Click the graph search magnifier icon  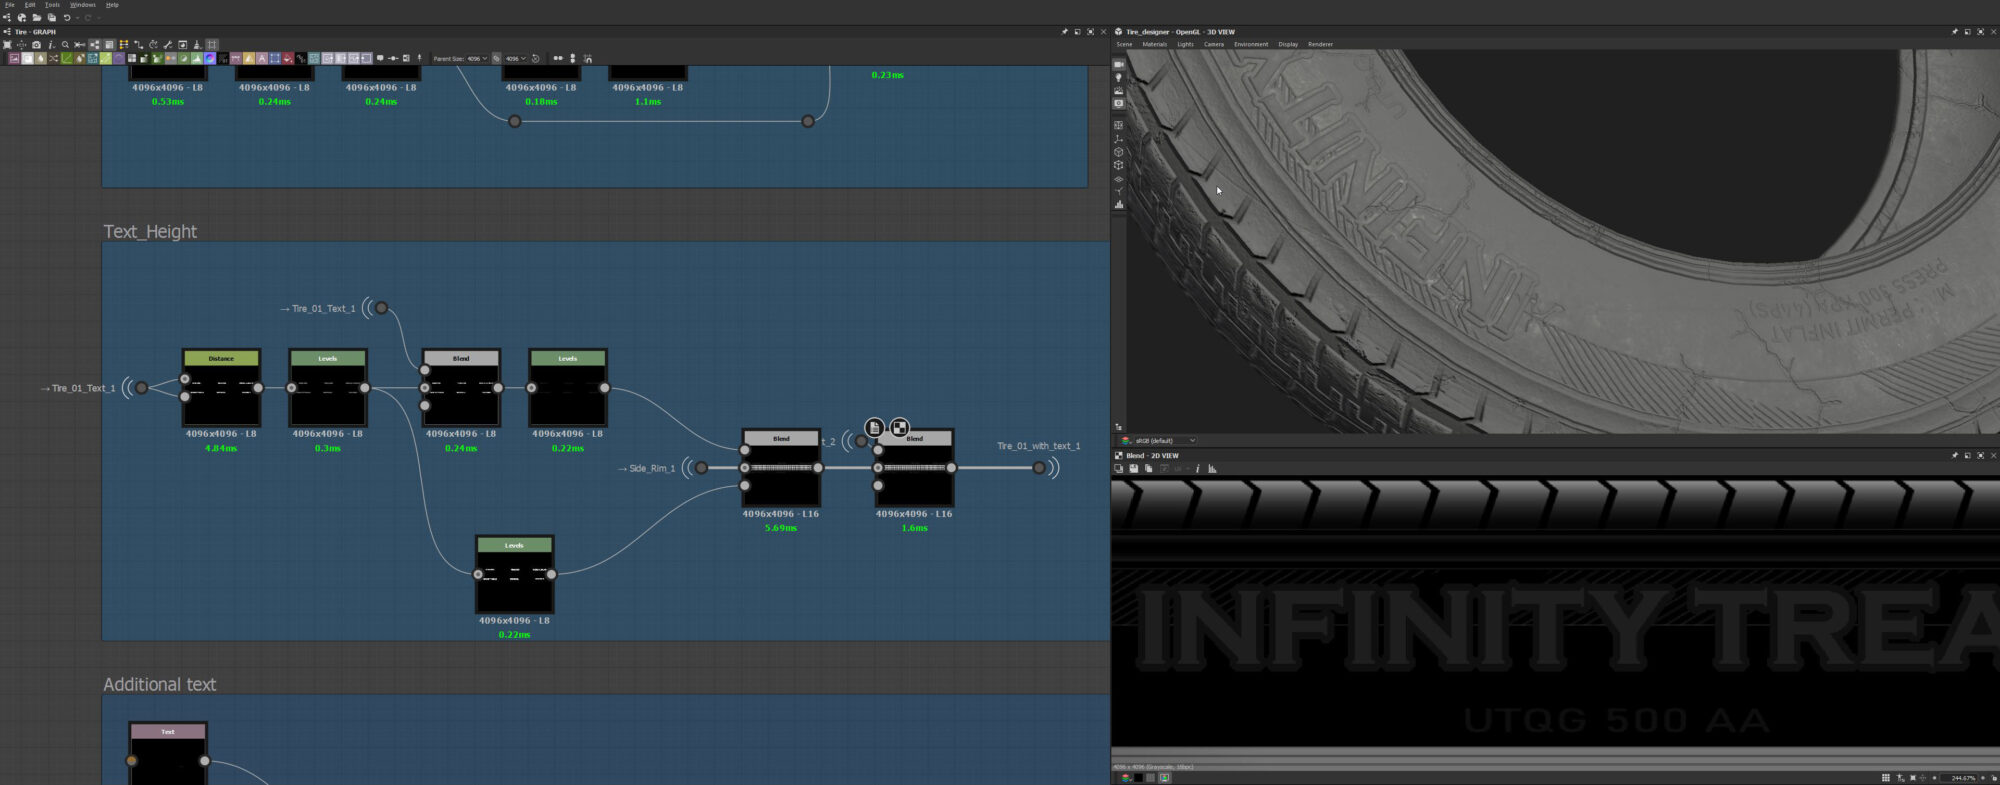tap(65, 45)
